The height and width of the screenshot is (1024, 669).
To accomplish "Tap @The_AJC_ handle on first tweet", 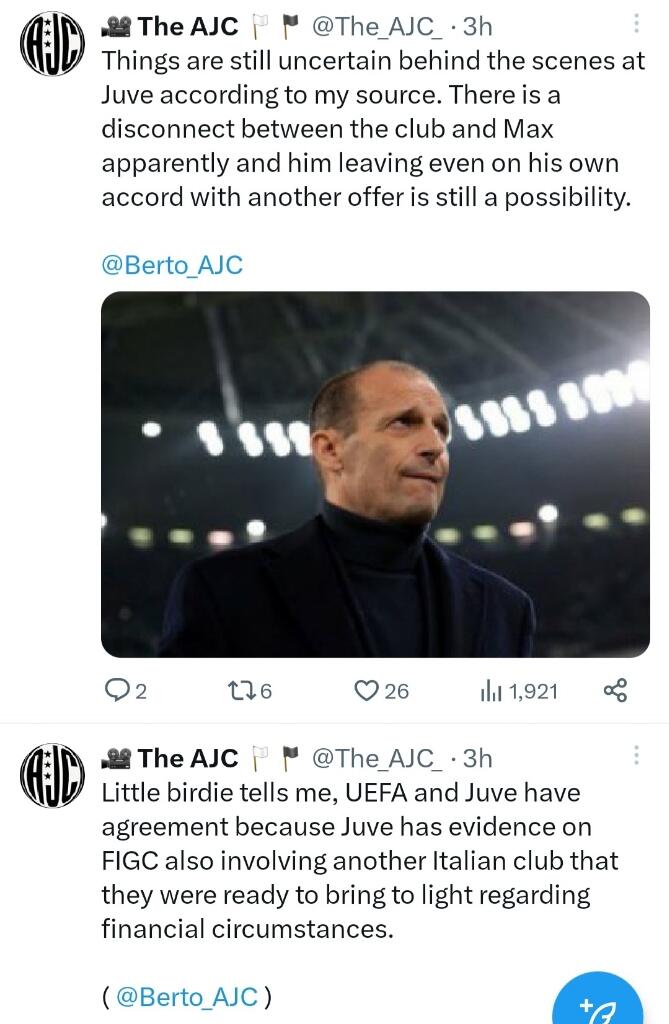I will [x=377, y=27].
